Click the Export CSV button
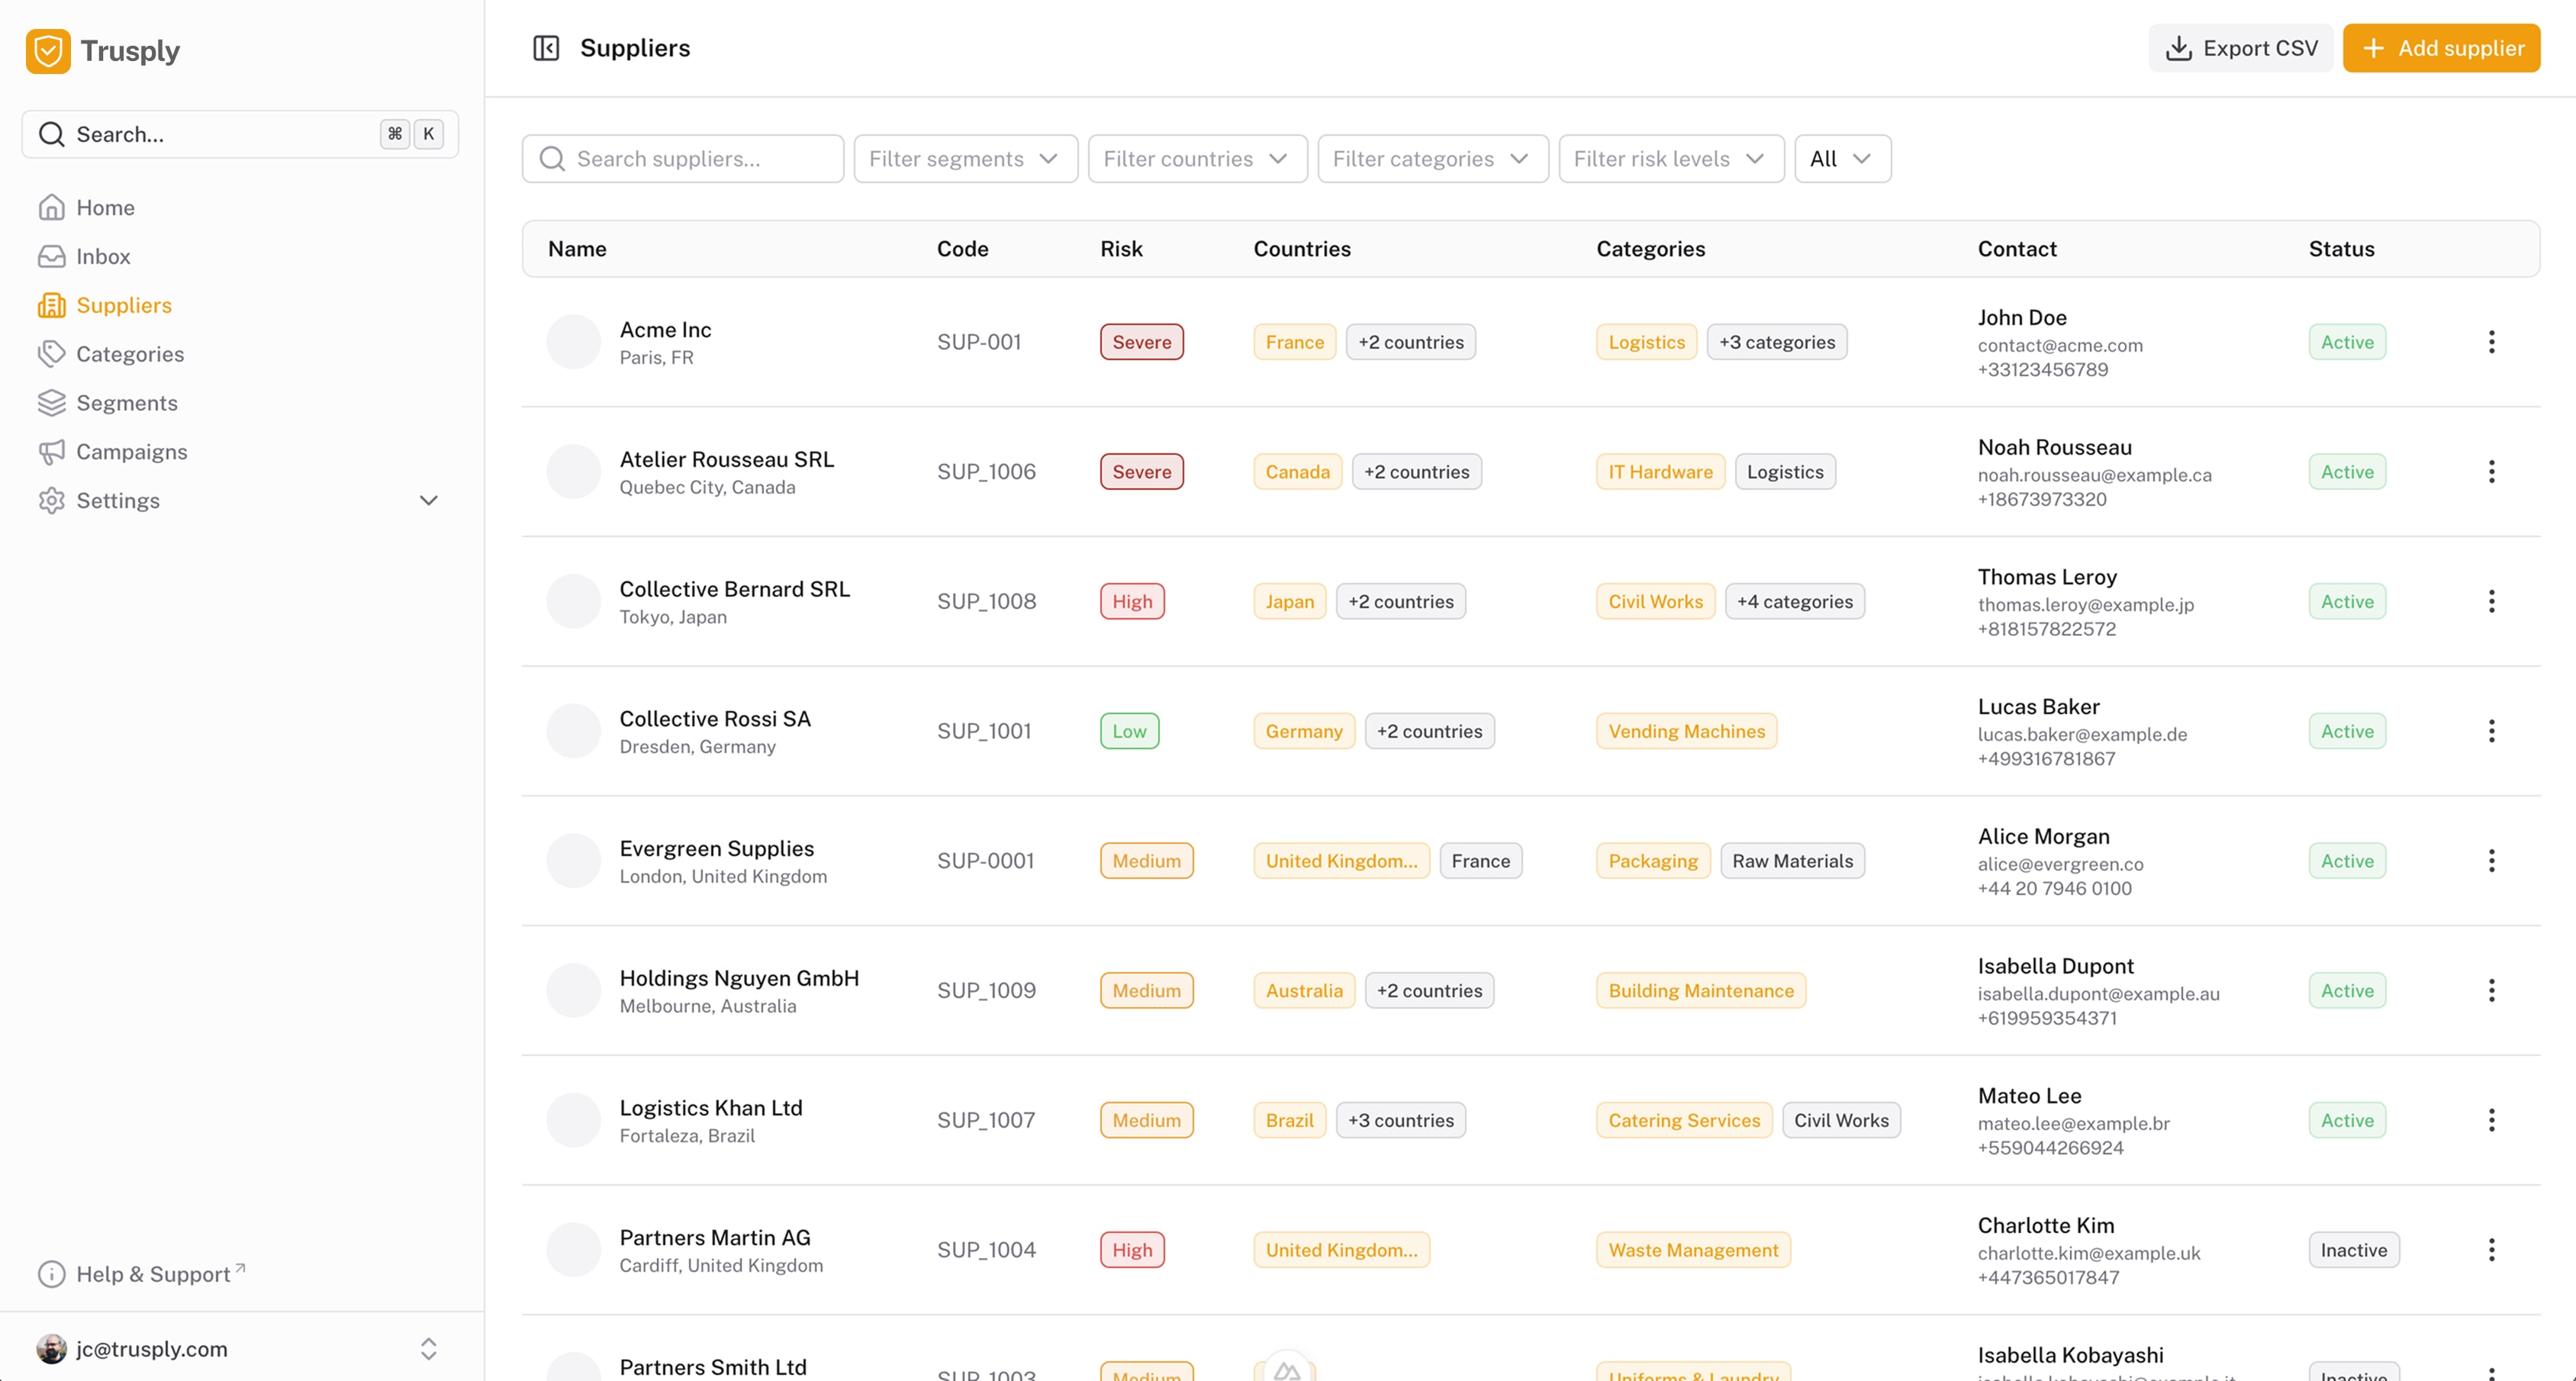This screenshot has height=1381, width=2576. (x=2240, y=48)
